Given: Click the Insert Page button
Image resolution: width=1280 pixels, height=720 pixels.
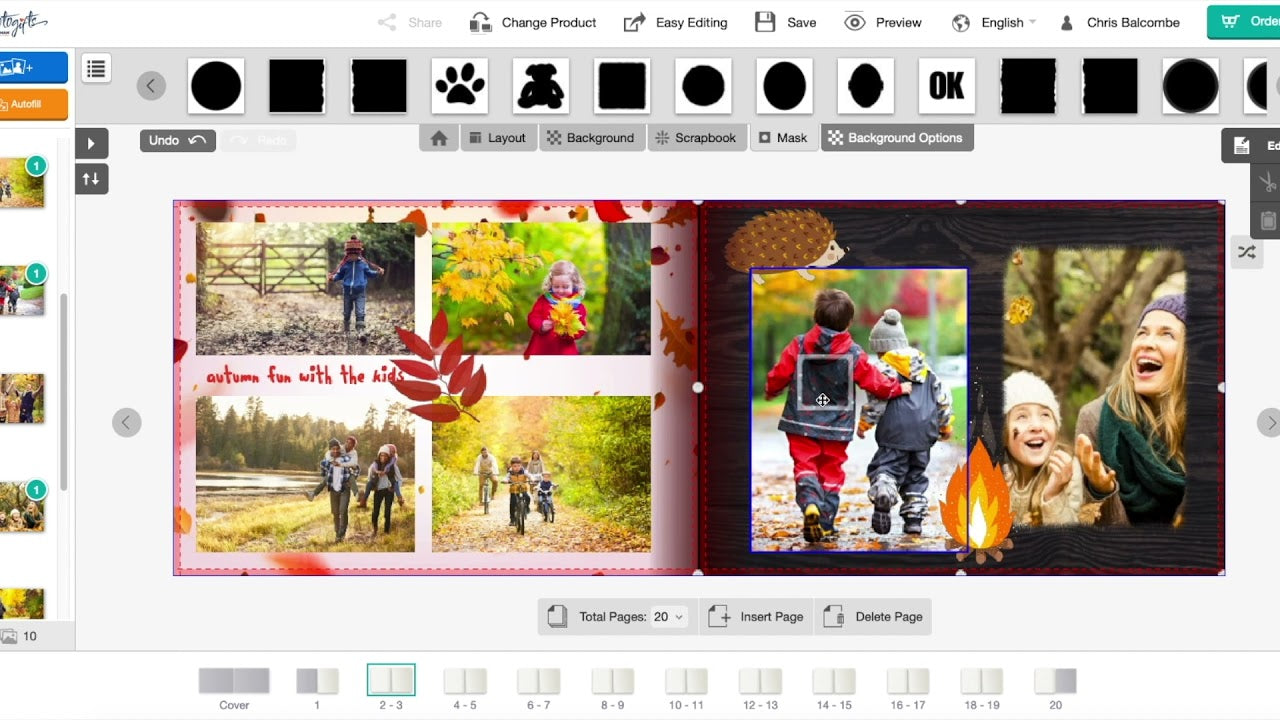Looking at the screenshot, I should [757, 617].
